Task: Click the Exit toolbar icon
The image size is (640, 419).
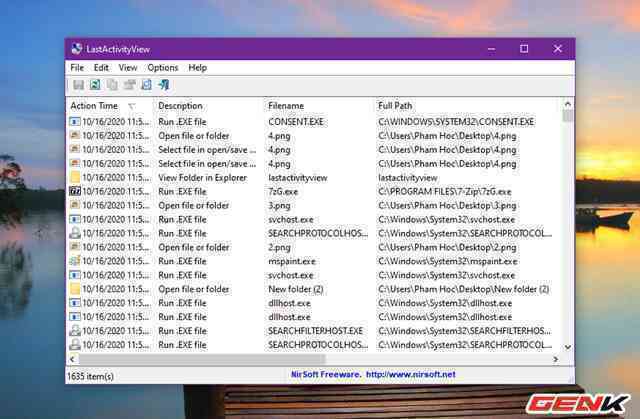Action: 164,85
